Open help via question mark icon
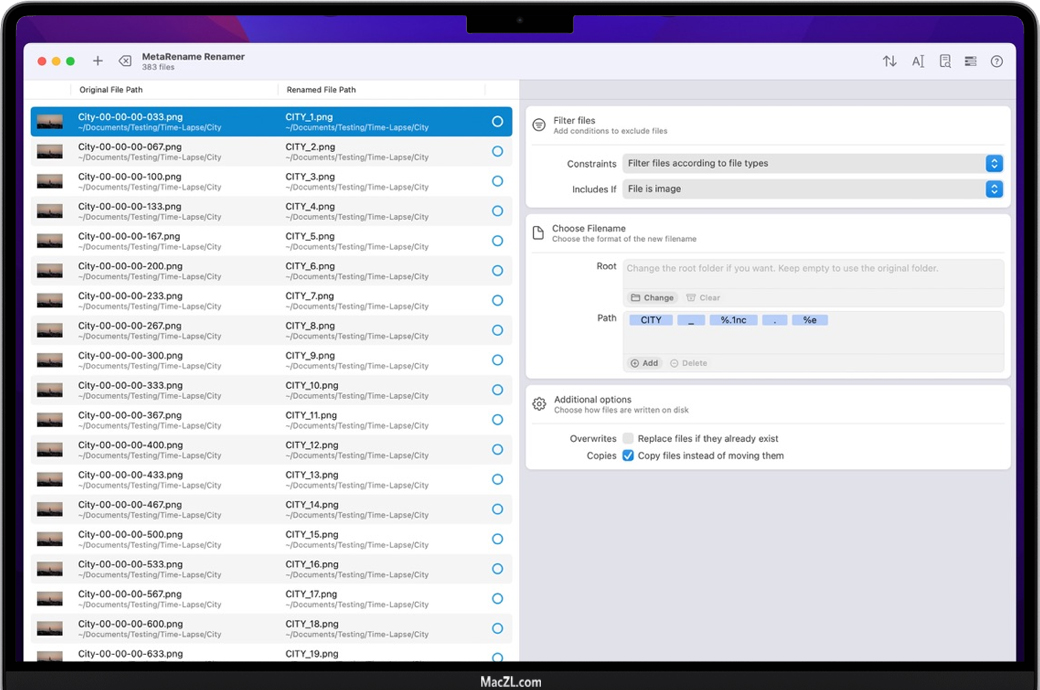This screenshot has width=1040, height=690. tap(996, 61)
